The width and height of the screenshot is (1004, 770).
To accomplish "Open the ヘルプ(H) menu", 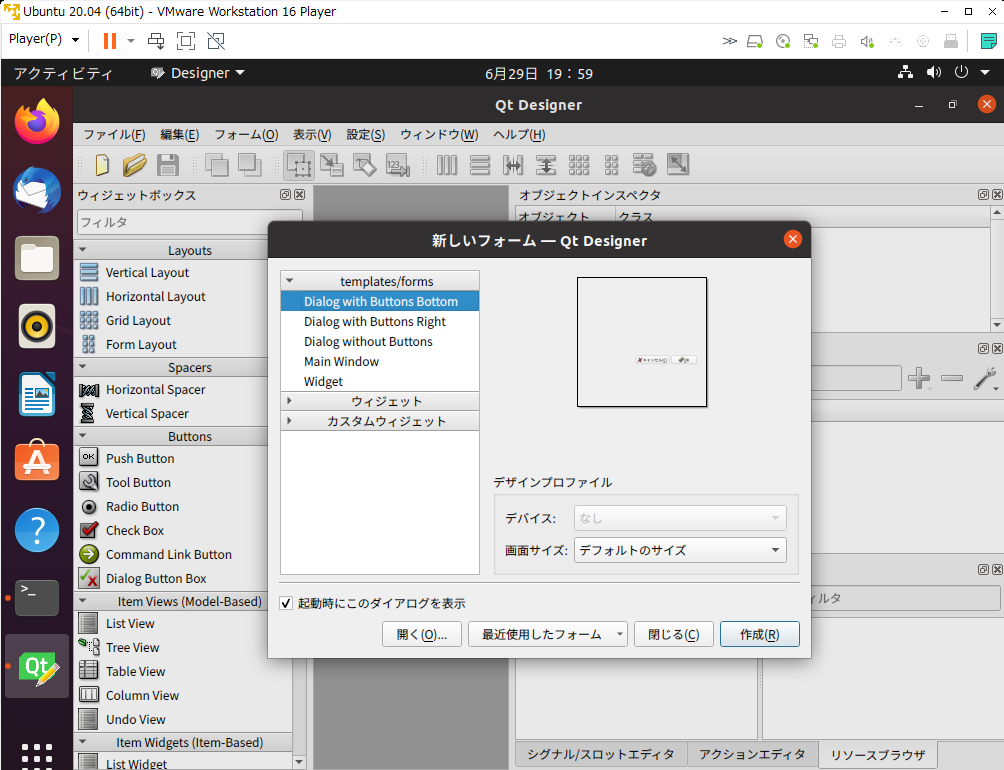I will 519,134.
